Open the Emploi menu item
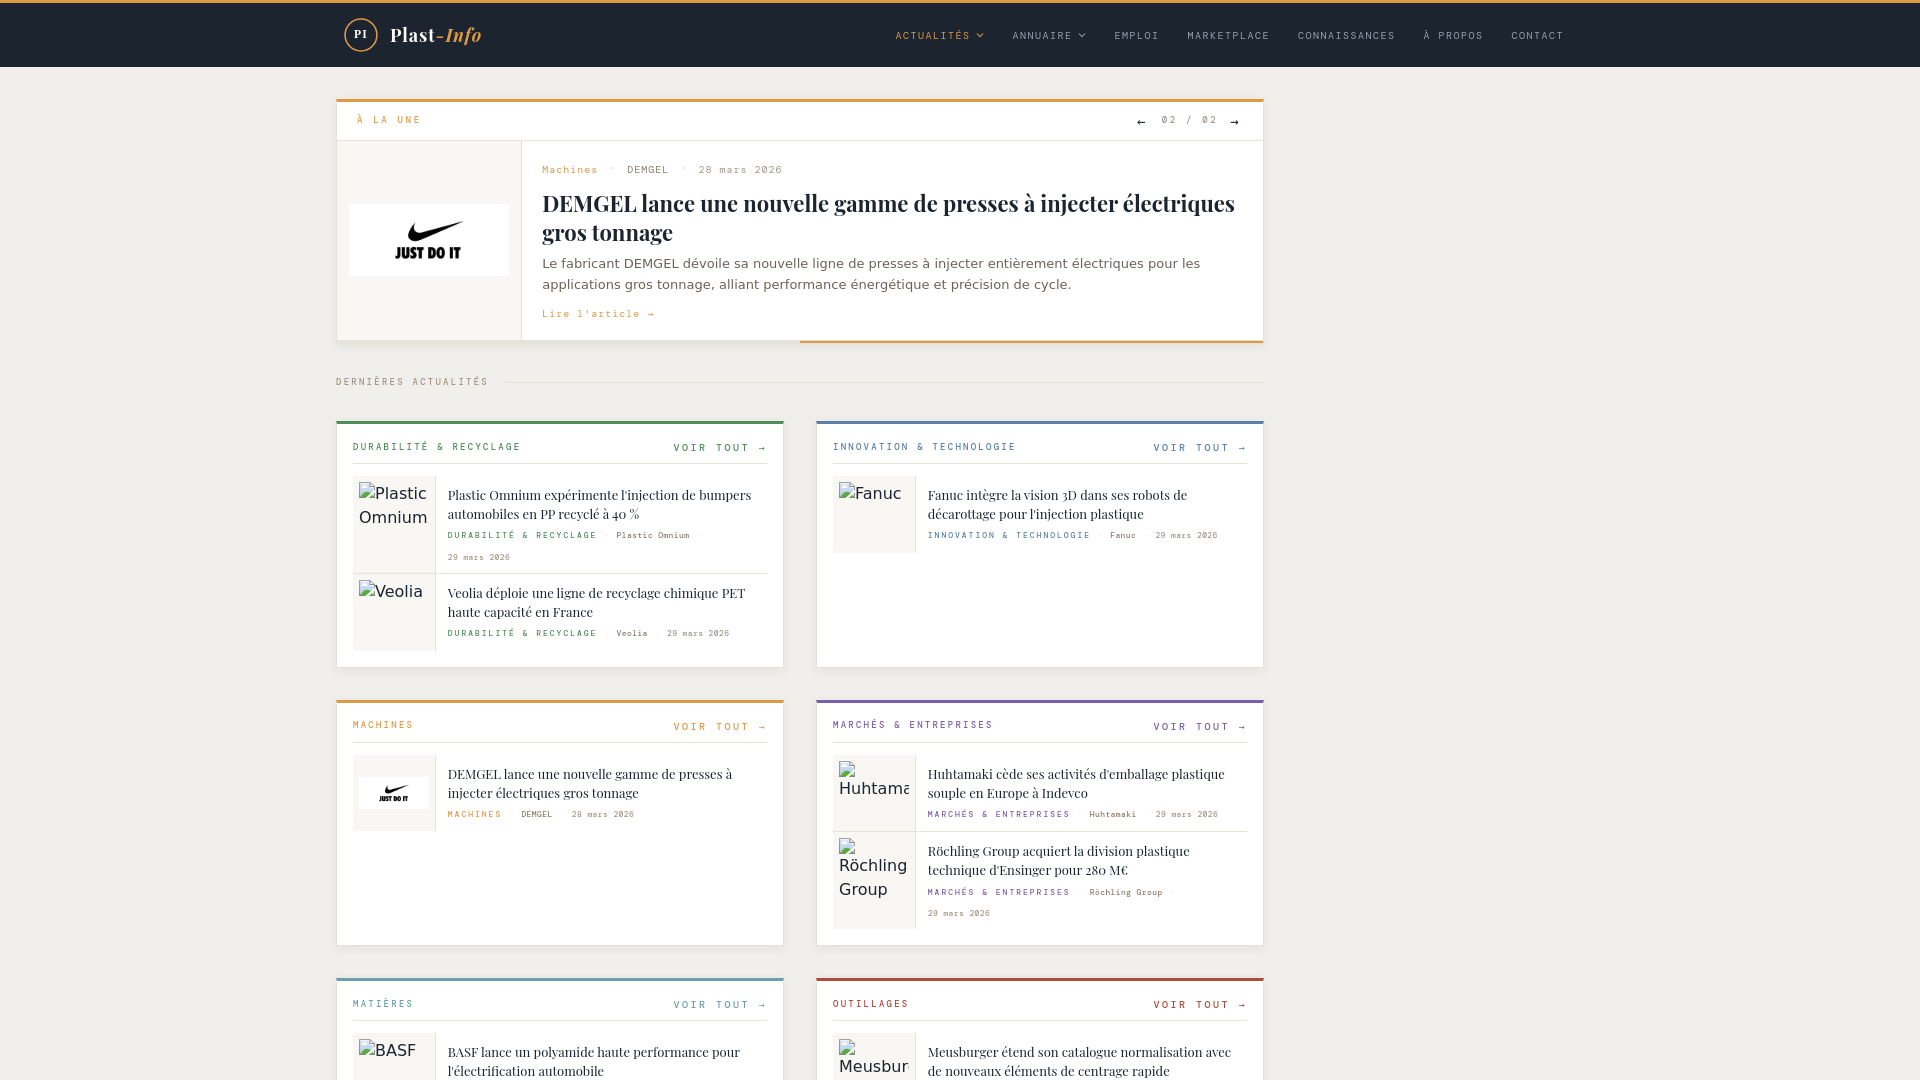Image resolution: width=1920 pixels, height=1080 pixels. (x=1136, y=36)
